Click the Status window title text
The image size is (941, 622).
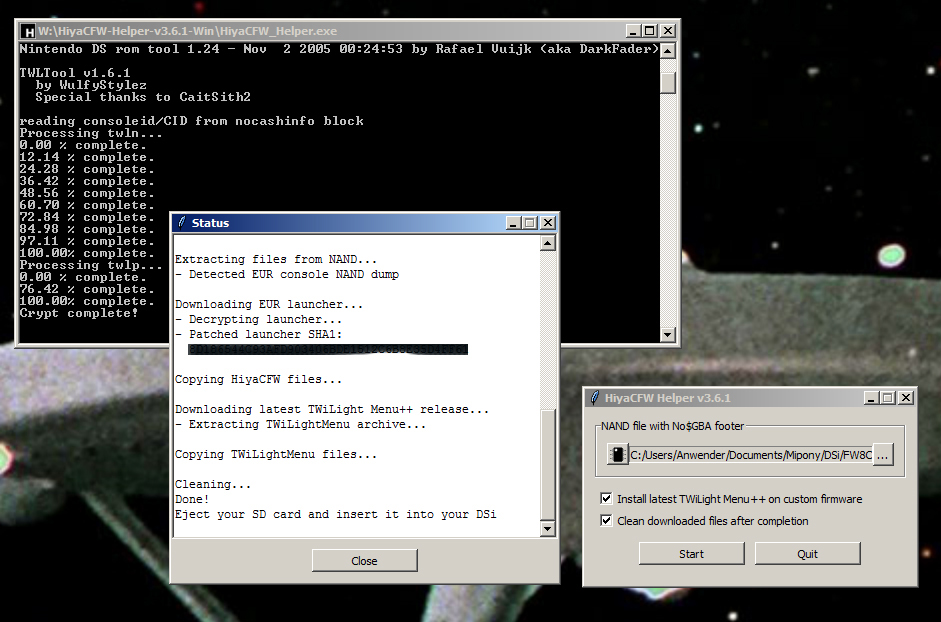211,223
